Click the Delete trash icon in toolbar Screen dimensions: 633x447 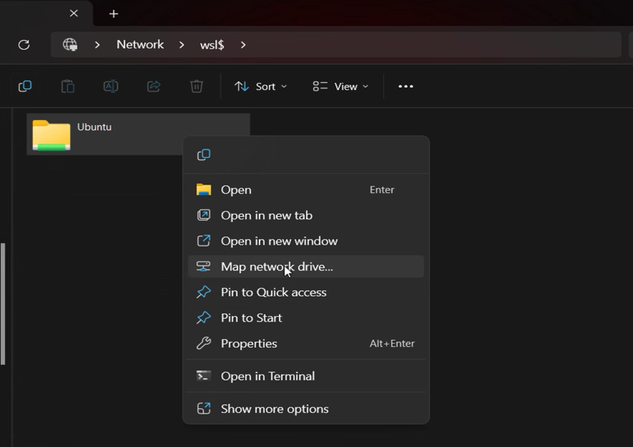click(x=197, y=87)
